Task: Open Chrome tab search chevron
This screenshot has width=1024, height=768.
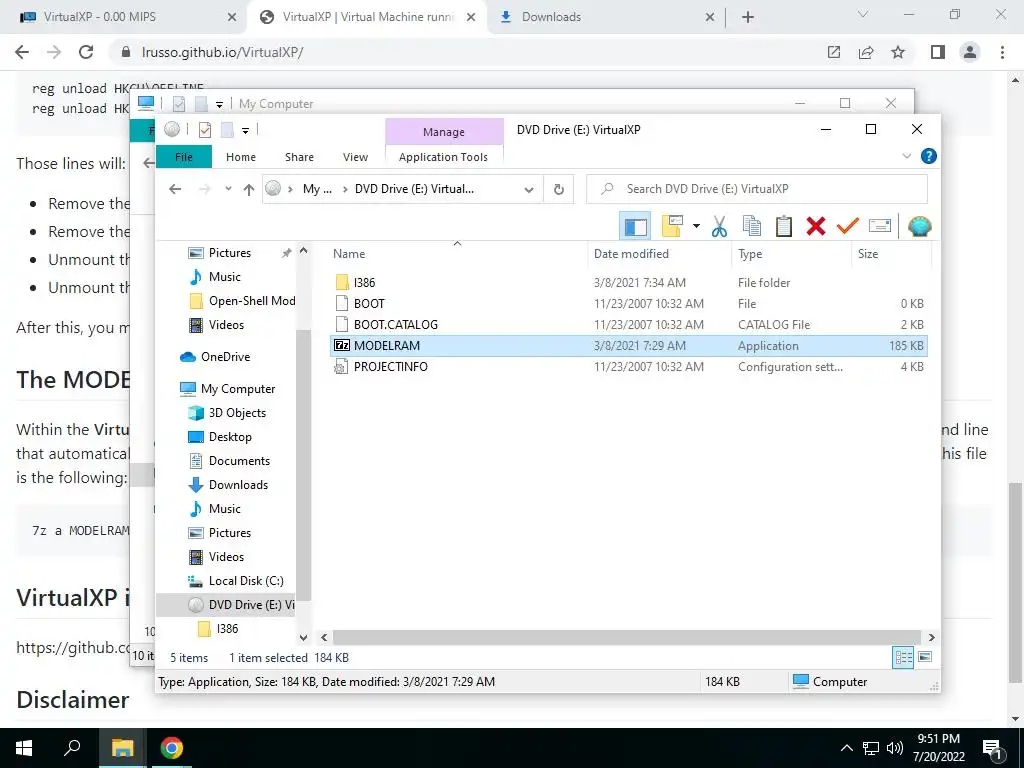Action: pyautogui.click(x=863, y=14)
